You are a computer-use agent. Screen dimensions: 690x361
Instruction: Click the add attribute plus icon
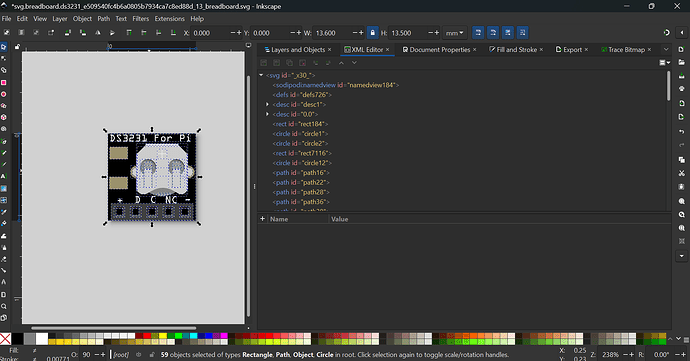(262, 218)
